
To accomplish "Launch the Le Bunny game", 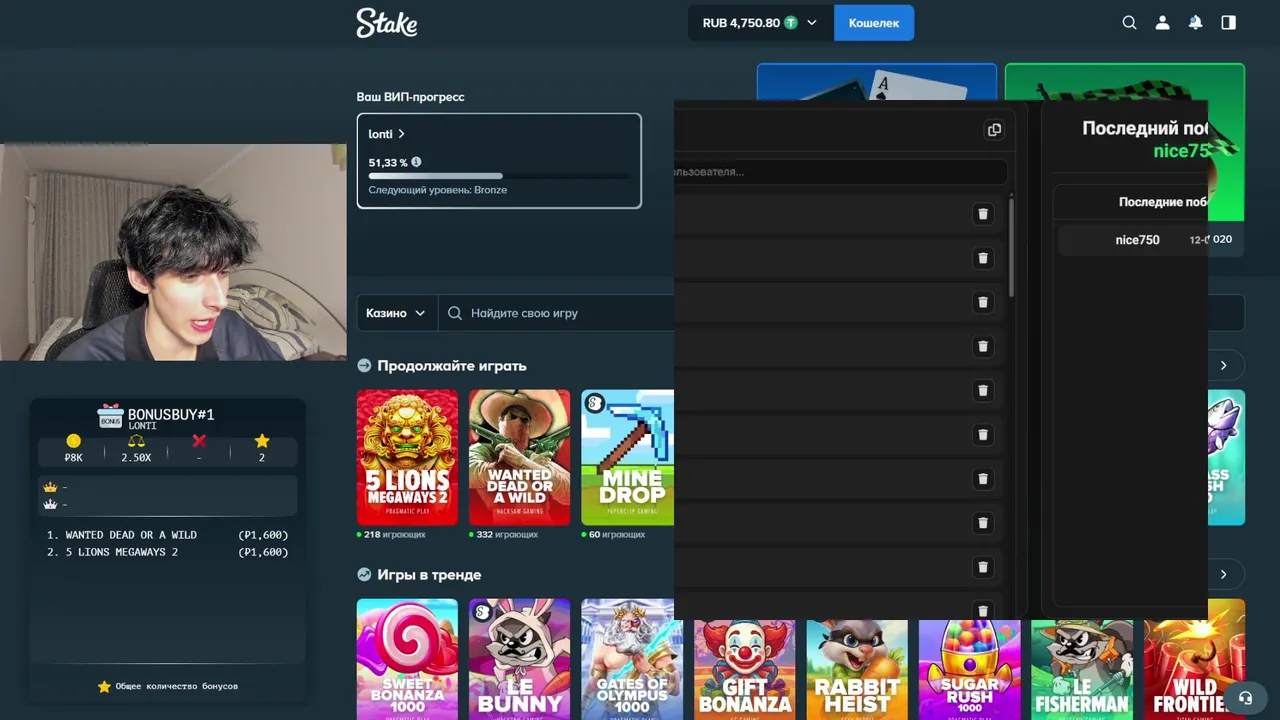I will pyautogui.click(x=519, y=659).
